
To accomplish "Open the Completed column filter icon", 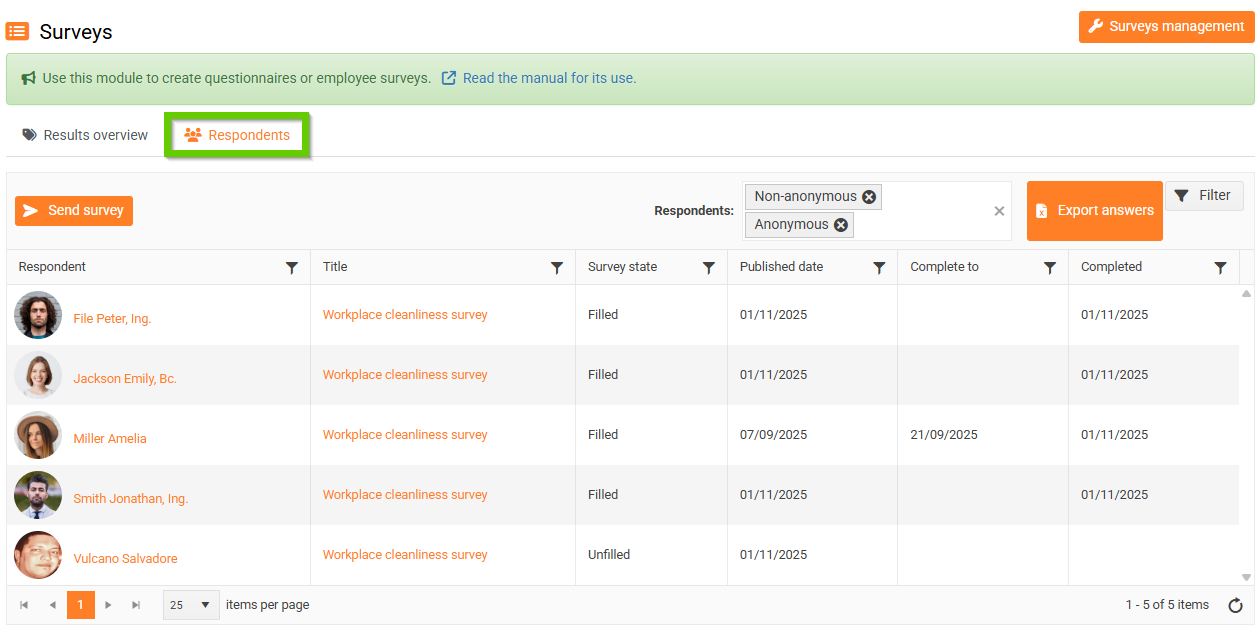I will (x=1220, y=268).
